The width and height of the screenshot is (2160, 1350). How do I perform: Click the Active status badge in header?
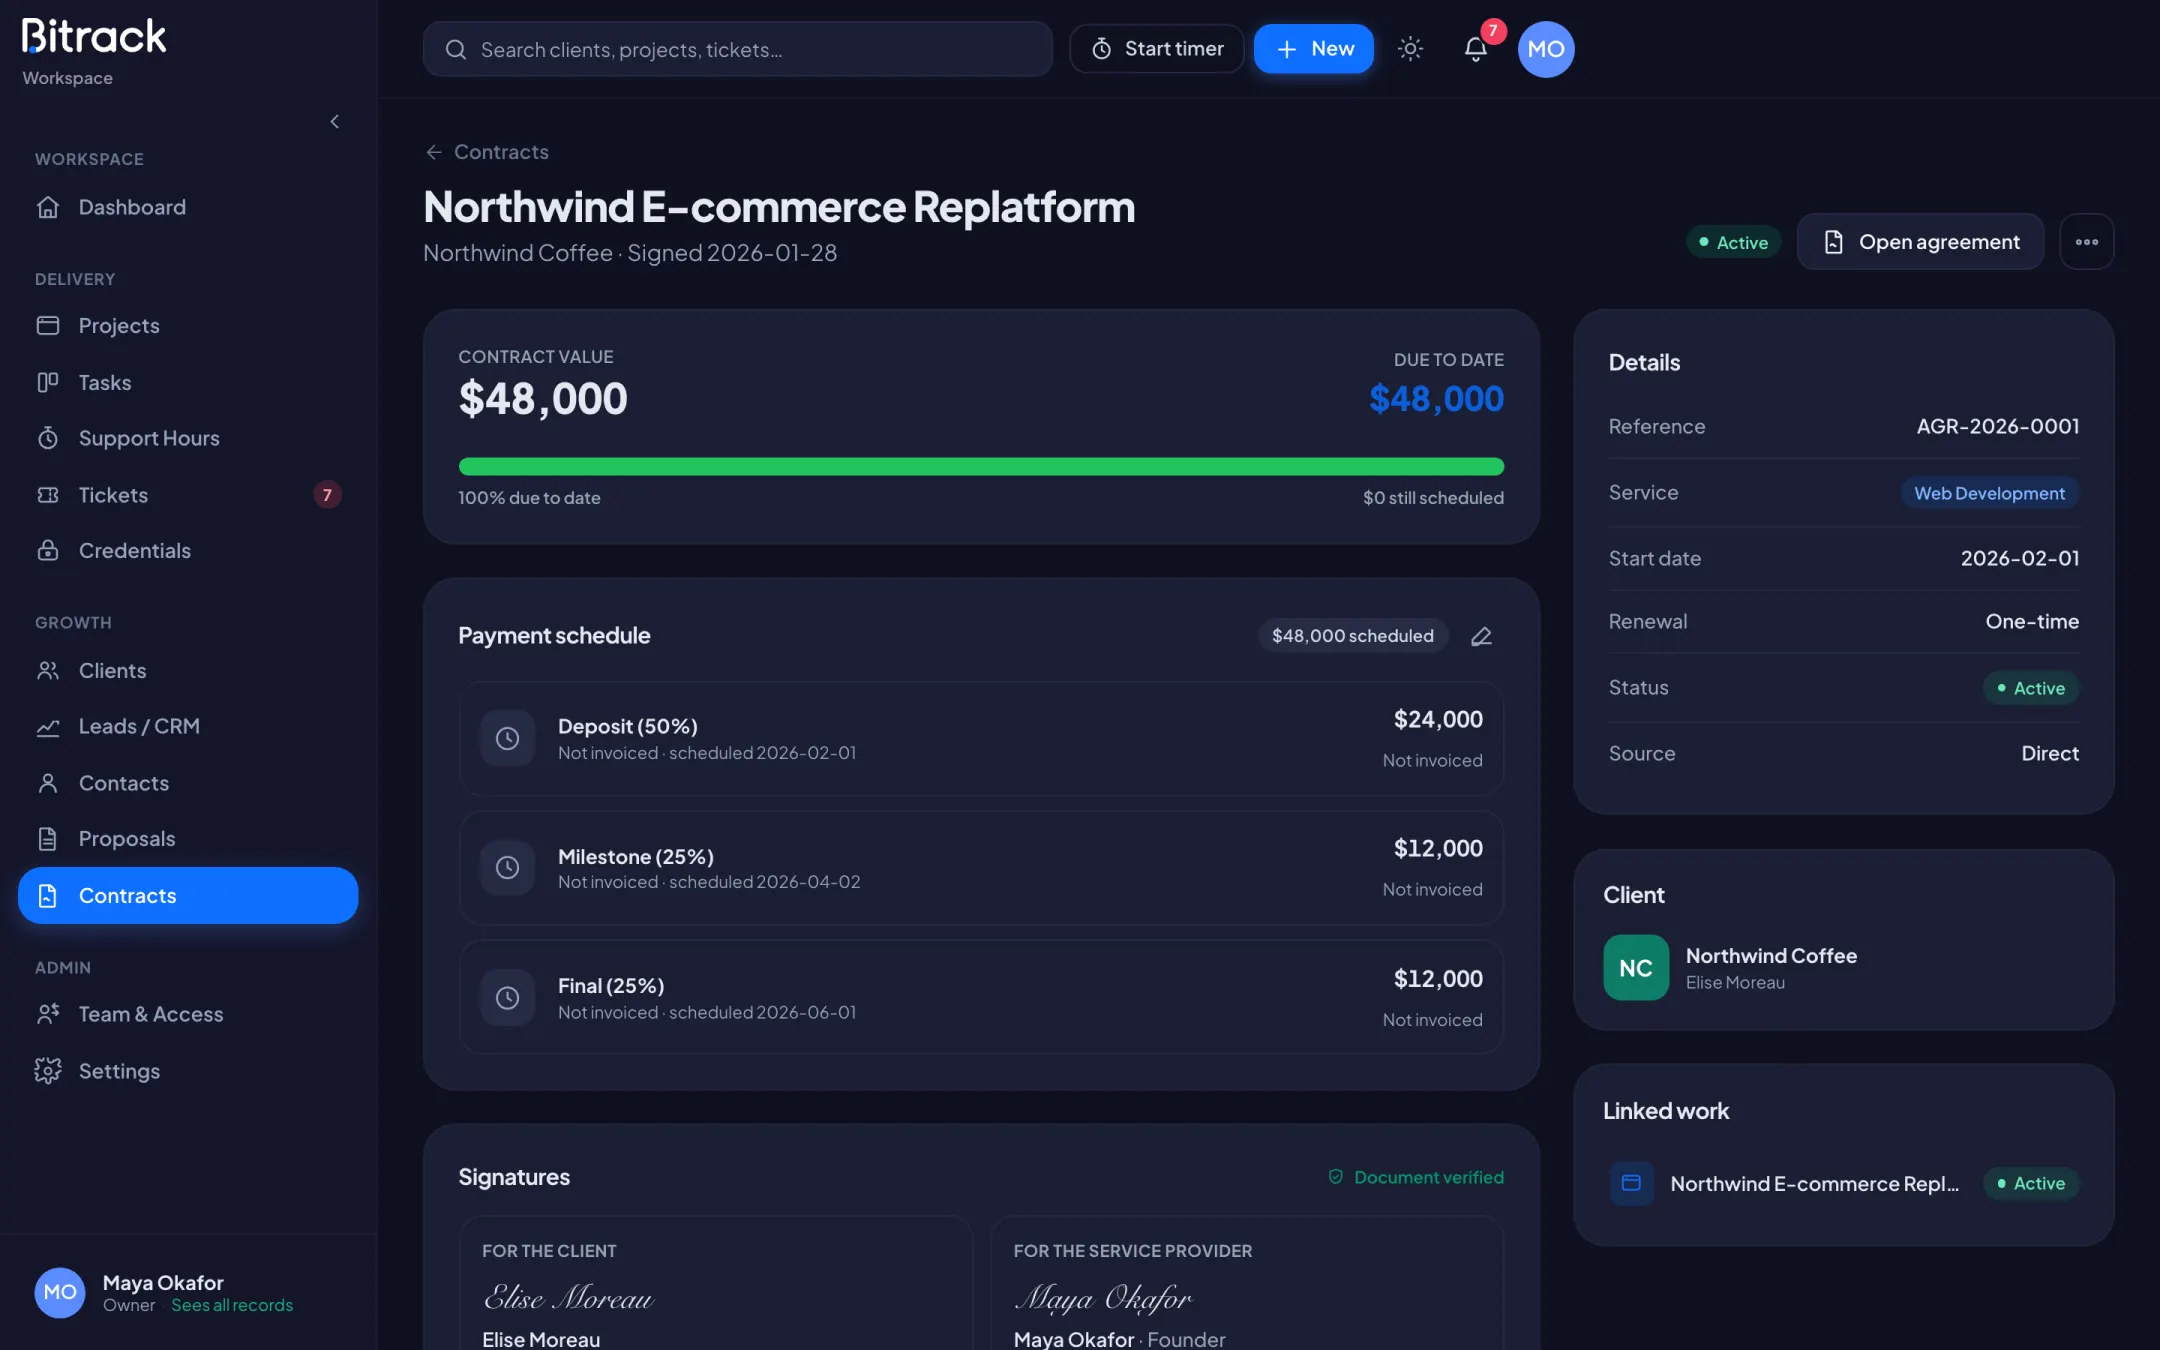(x=1734, y=242)
